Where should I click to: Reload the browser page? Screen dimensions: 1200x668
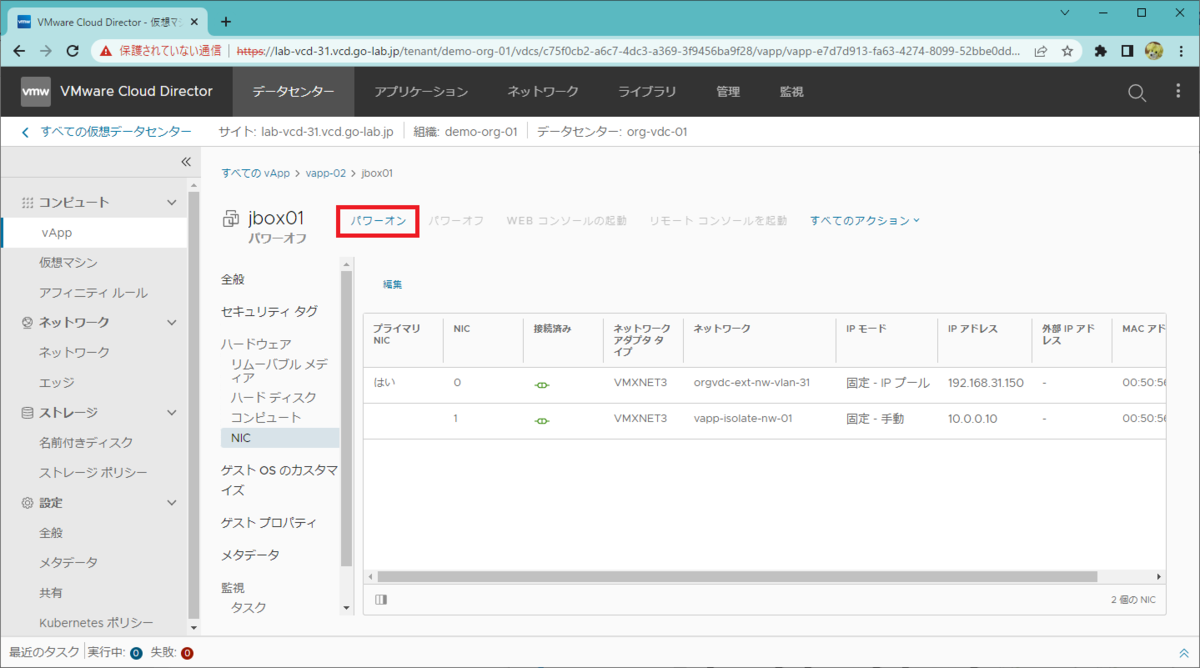coord(72,50)
